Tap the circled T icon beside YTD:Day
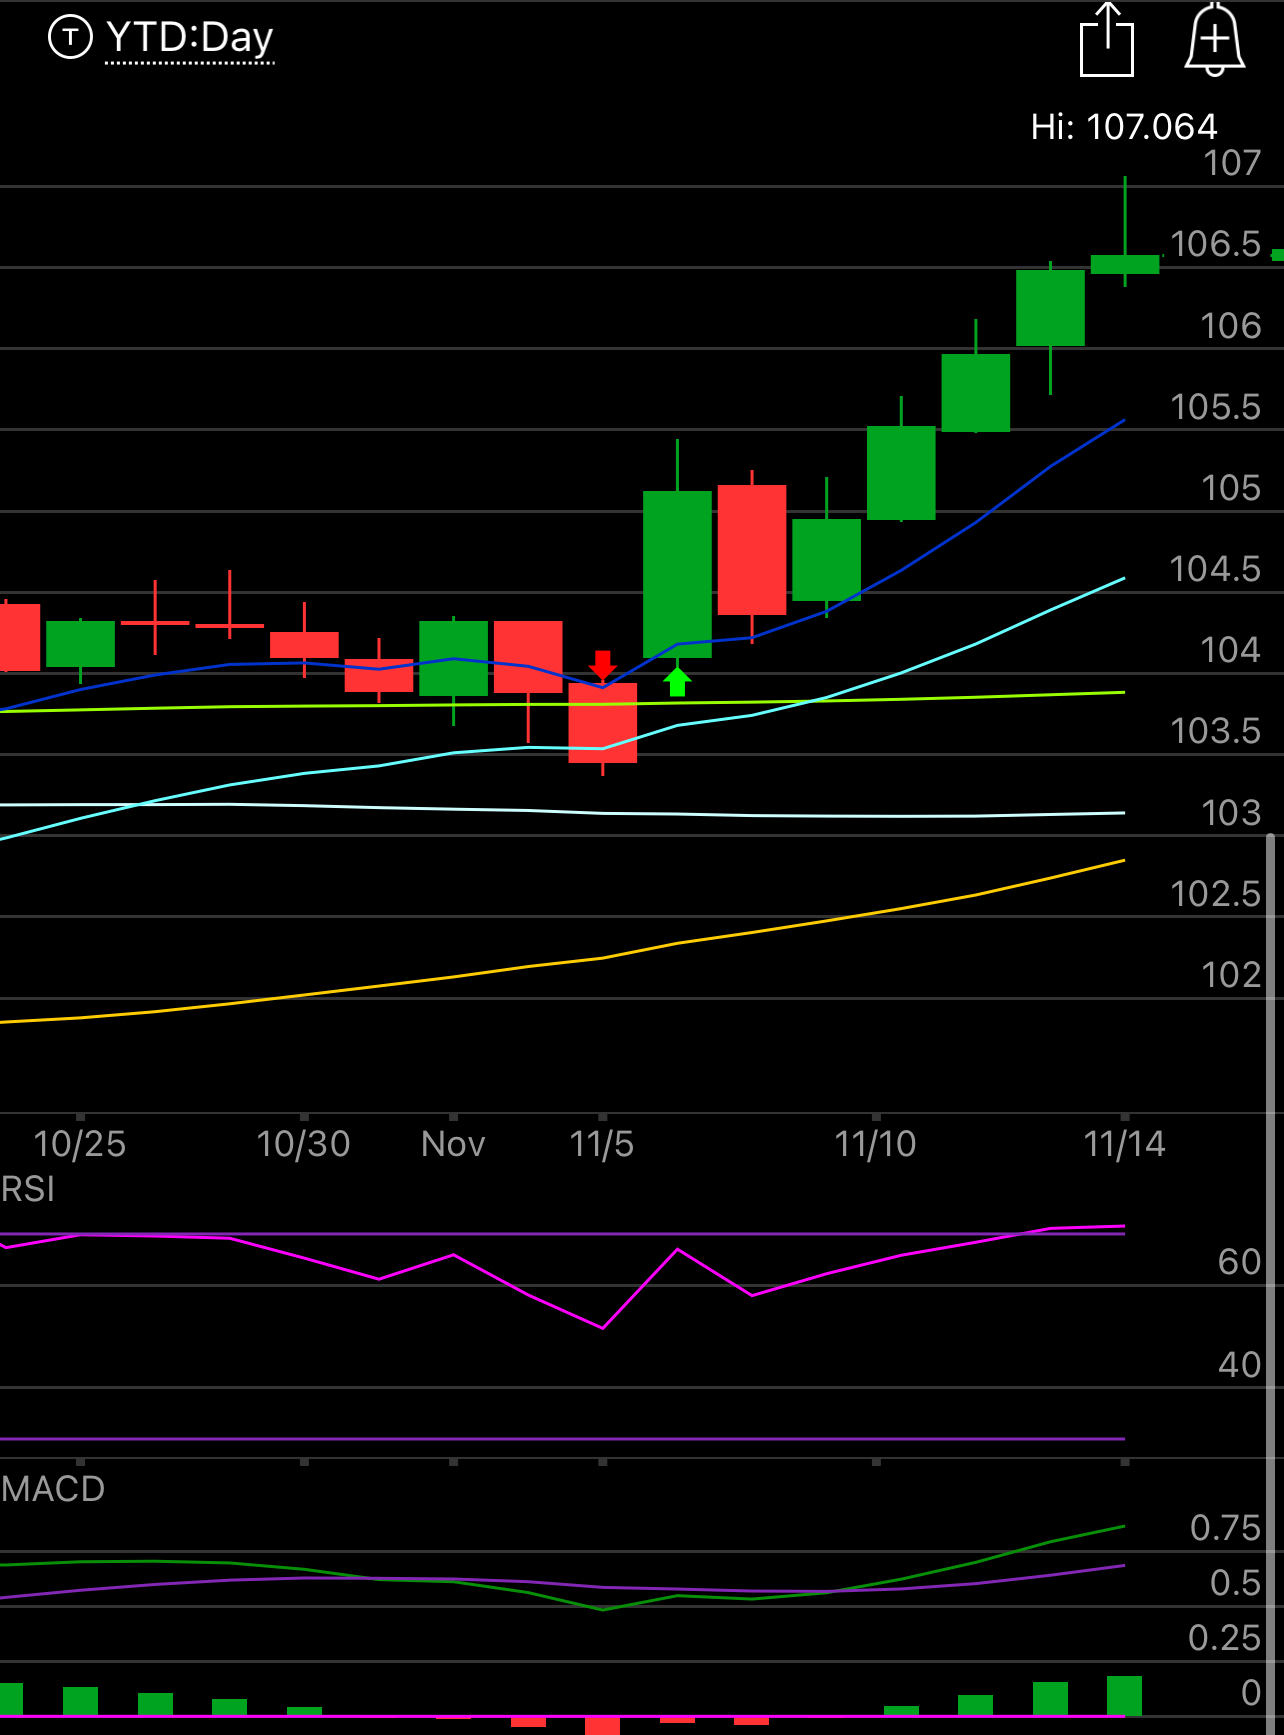 click(70, 38)
